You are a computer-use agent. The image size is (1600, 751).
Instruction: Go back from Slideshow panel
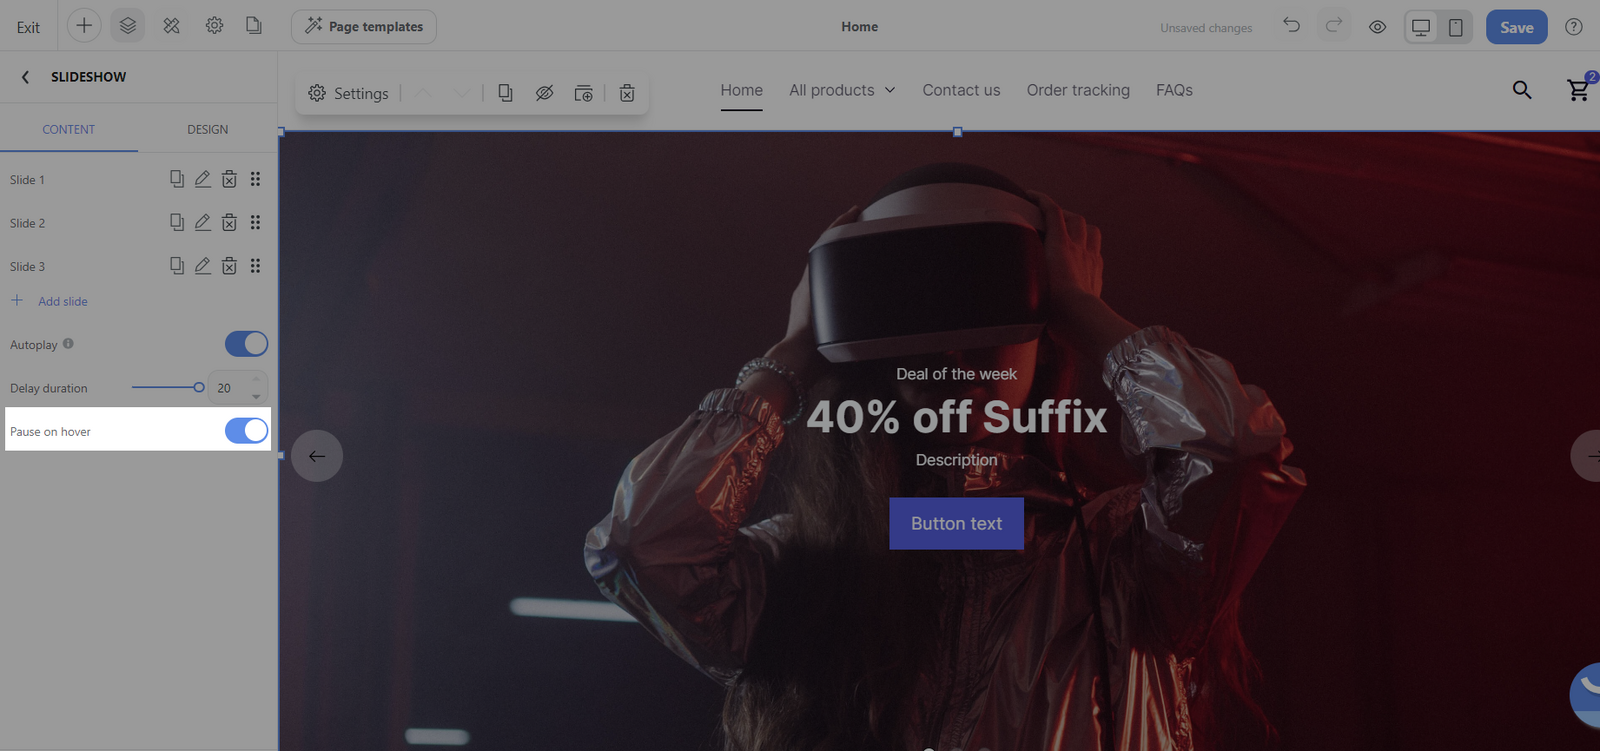click(25, 77)
